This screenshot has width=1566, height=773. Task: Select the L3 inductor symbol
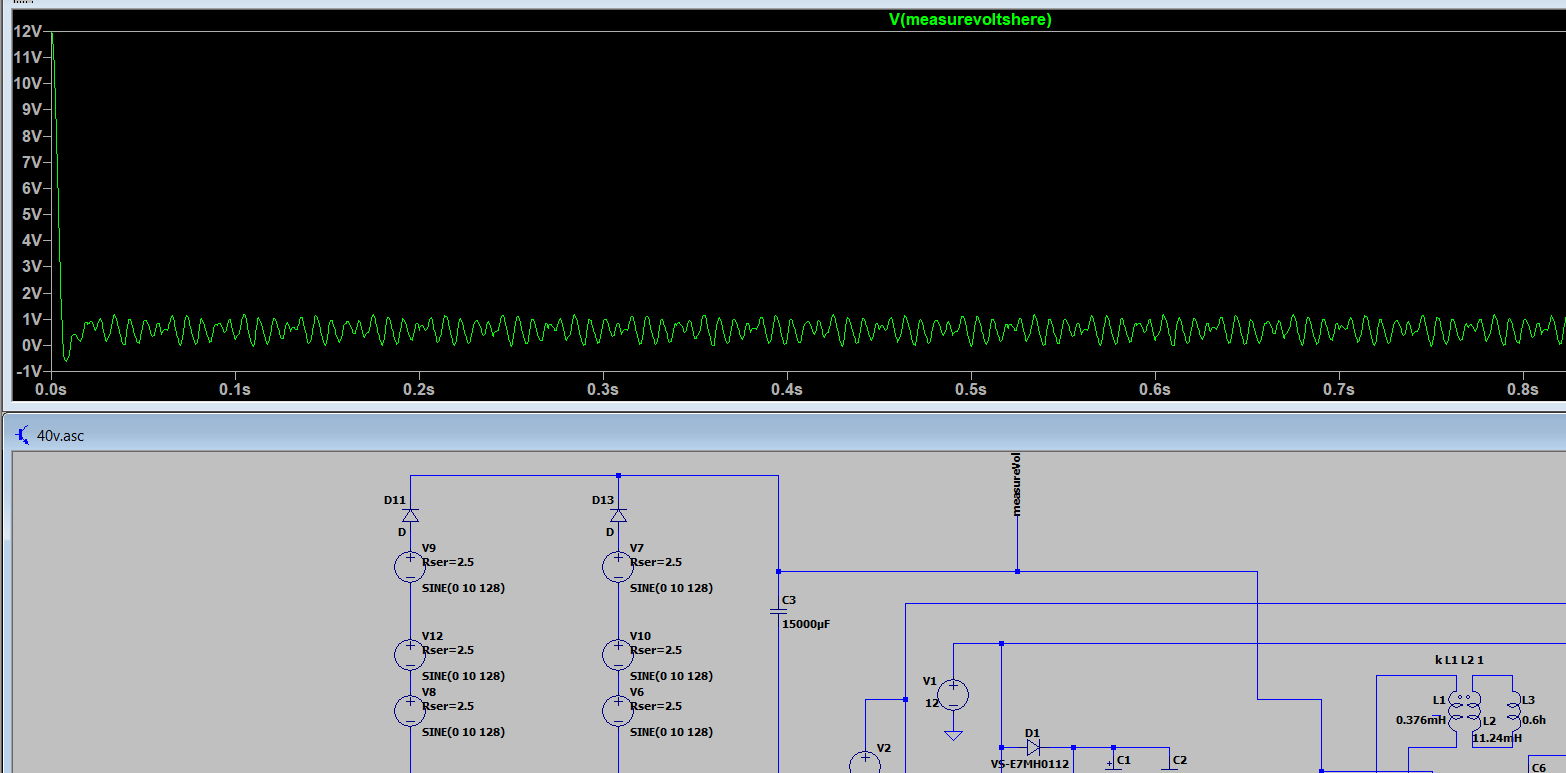point(1513,710)
